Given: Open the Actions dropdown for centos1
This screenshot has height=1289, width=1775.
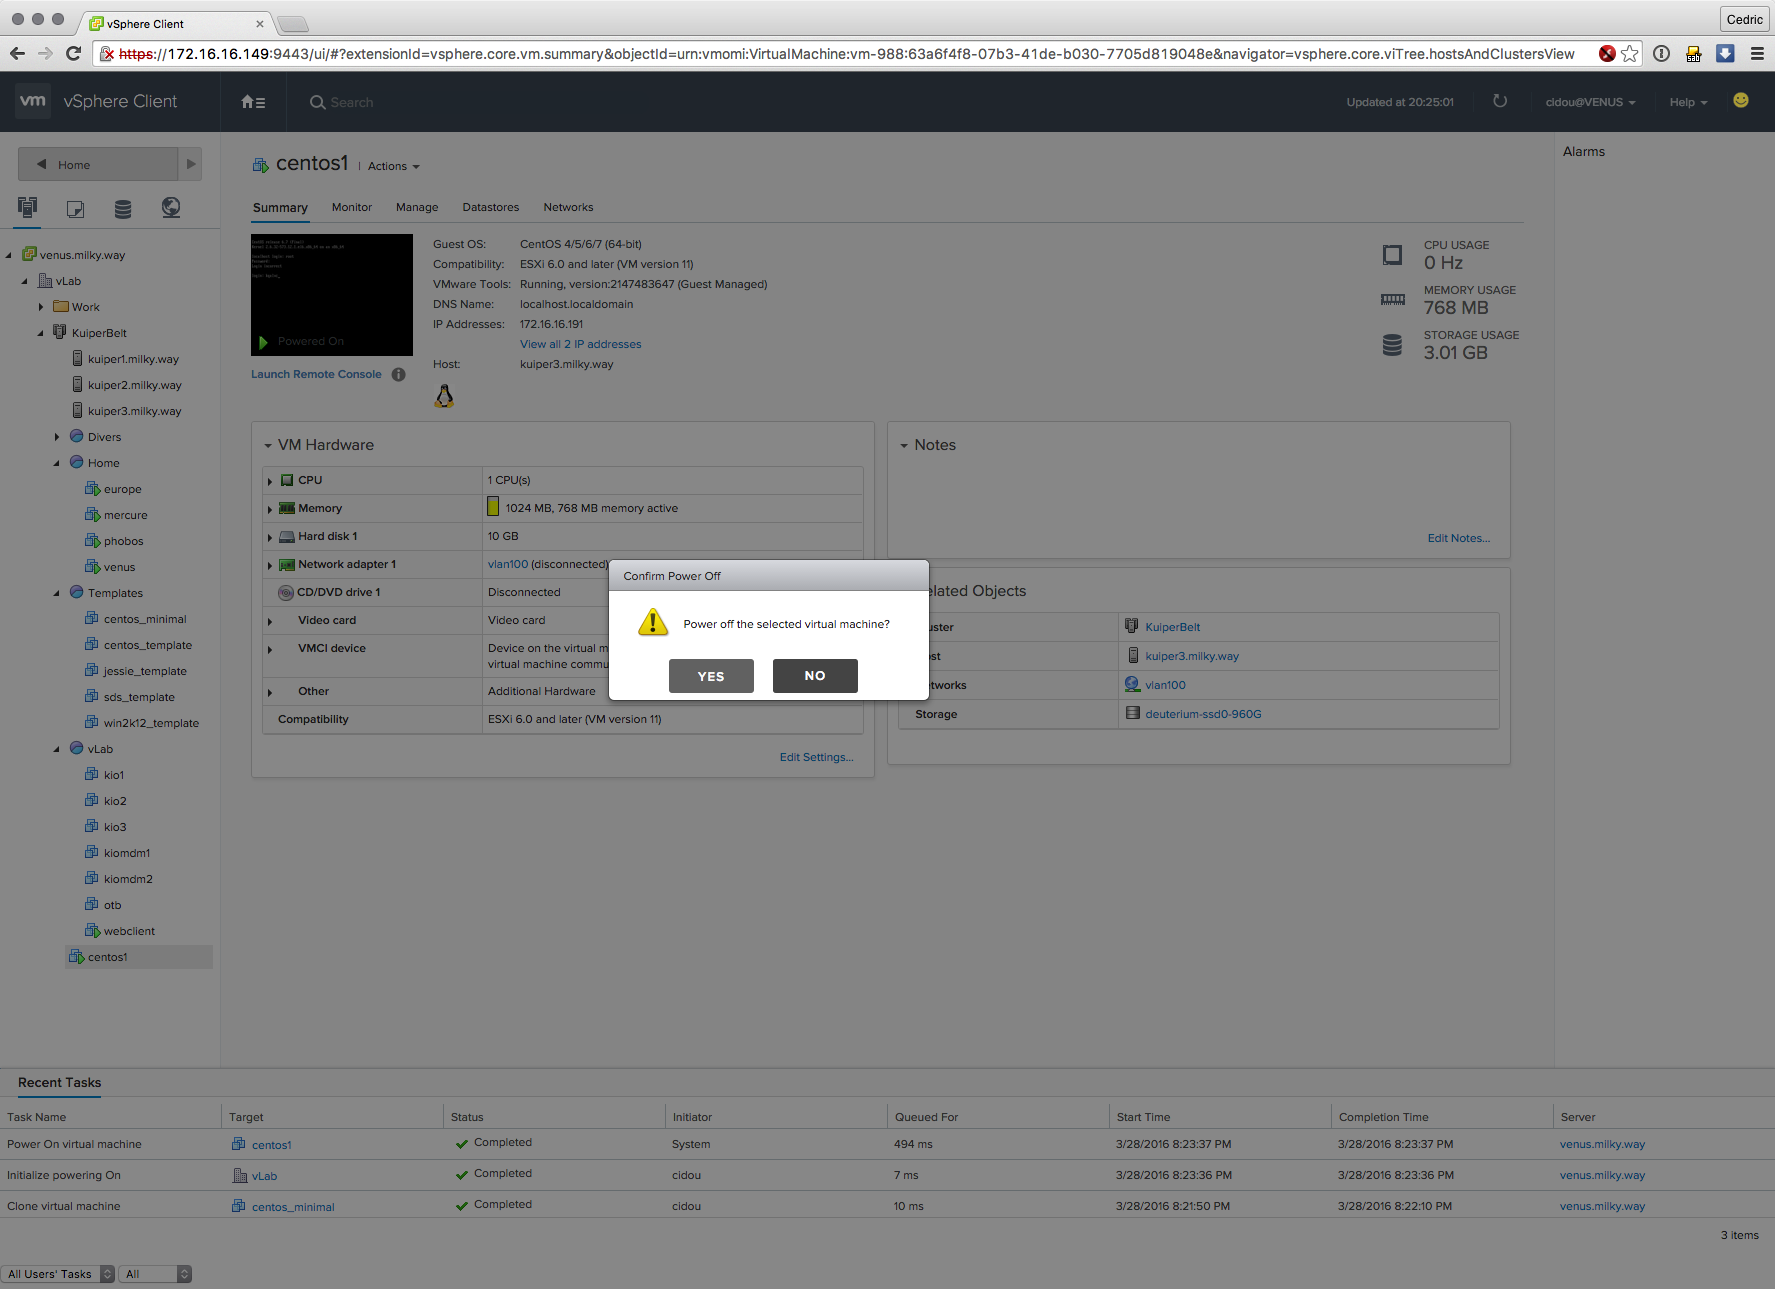Looking at the screenshot, I should tap(393, 166).
